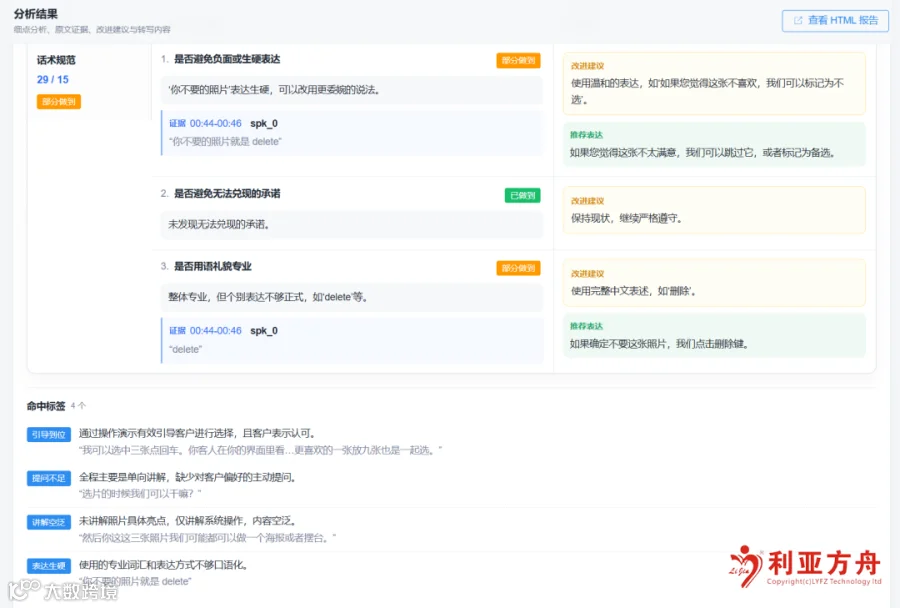This screenshot has height=608, width=900.
Task: Click the recommended phrase 如果您觉得这张不太满意
Action: (623, 153)
